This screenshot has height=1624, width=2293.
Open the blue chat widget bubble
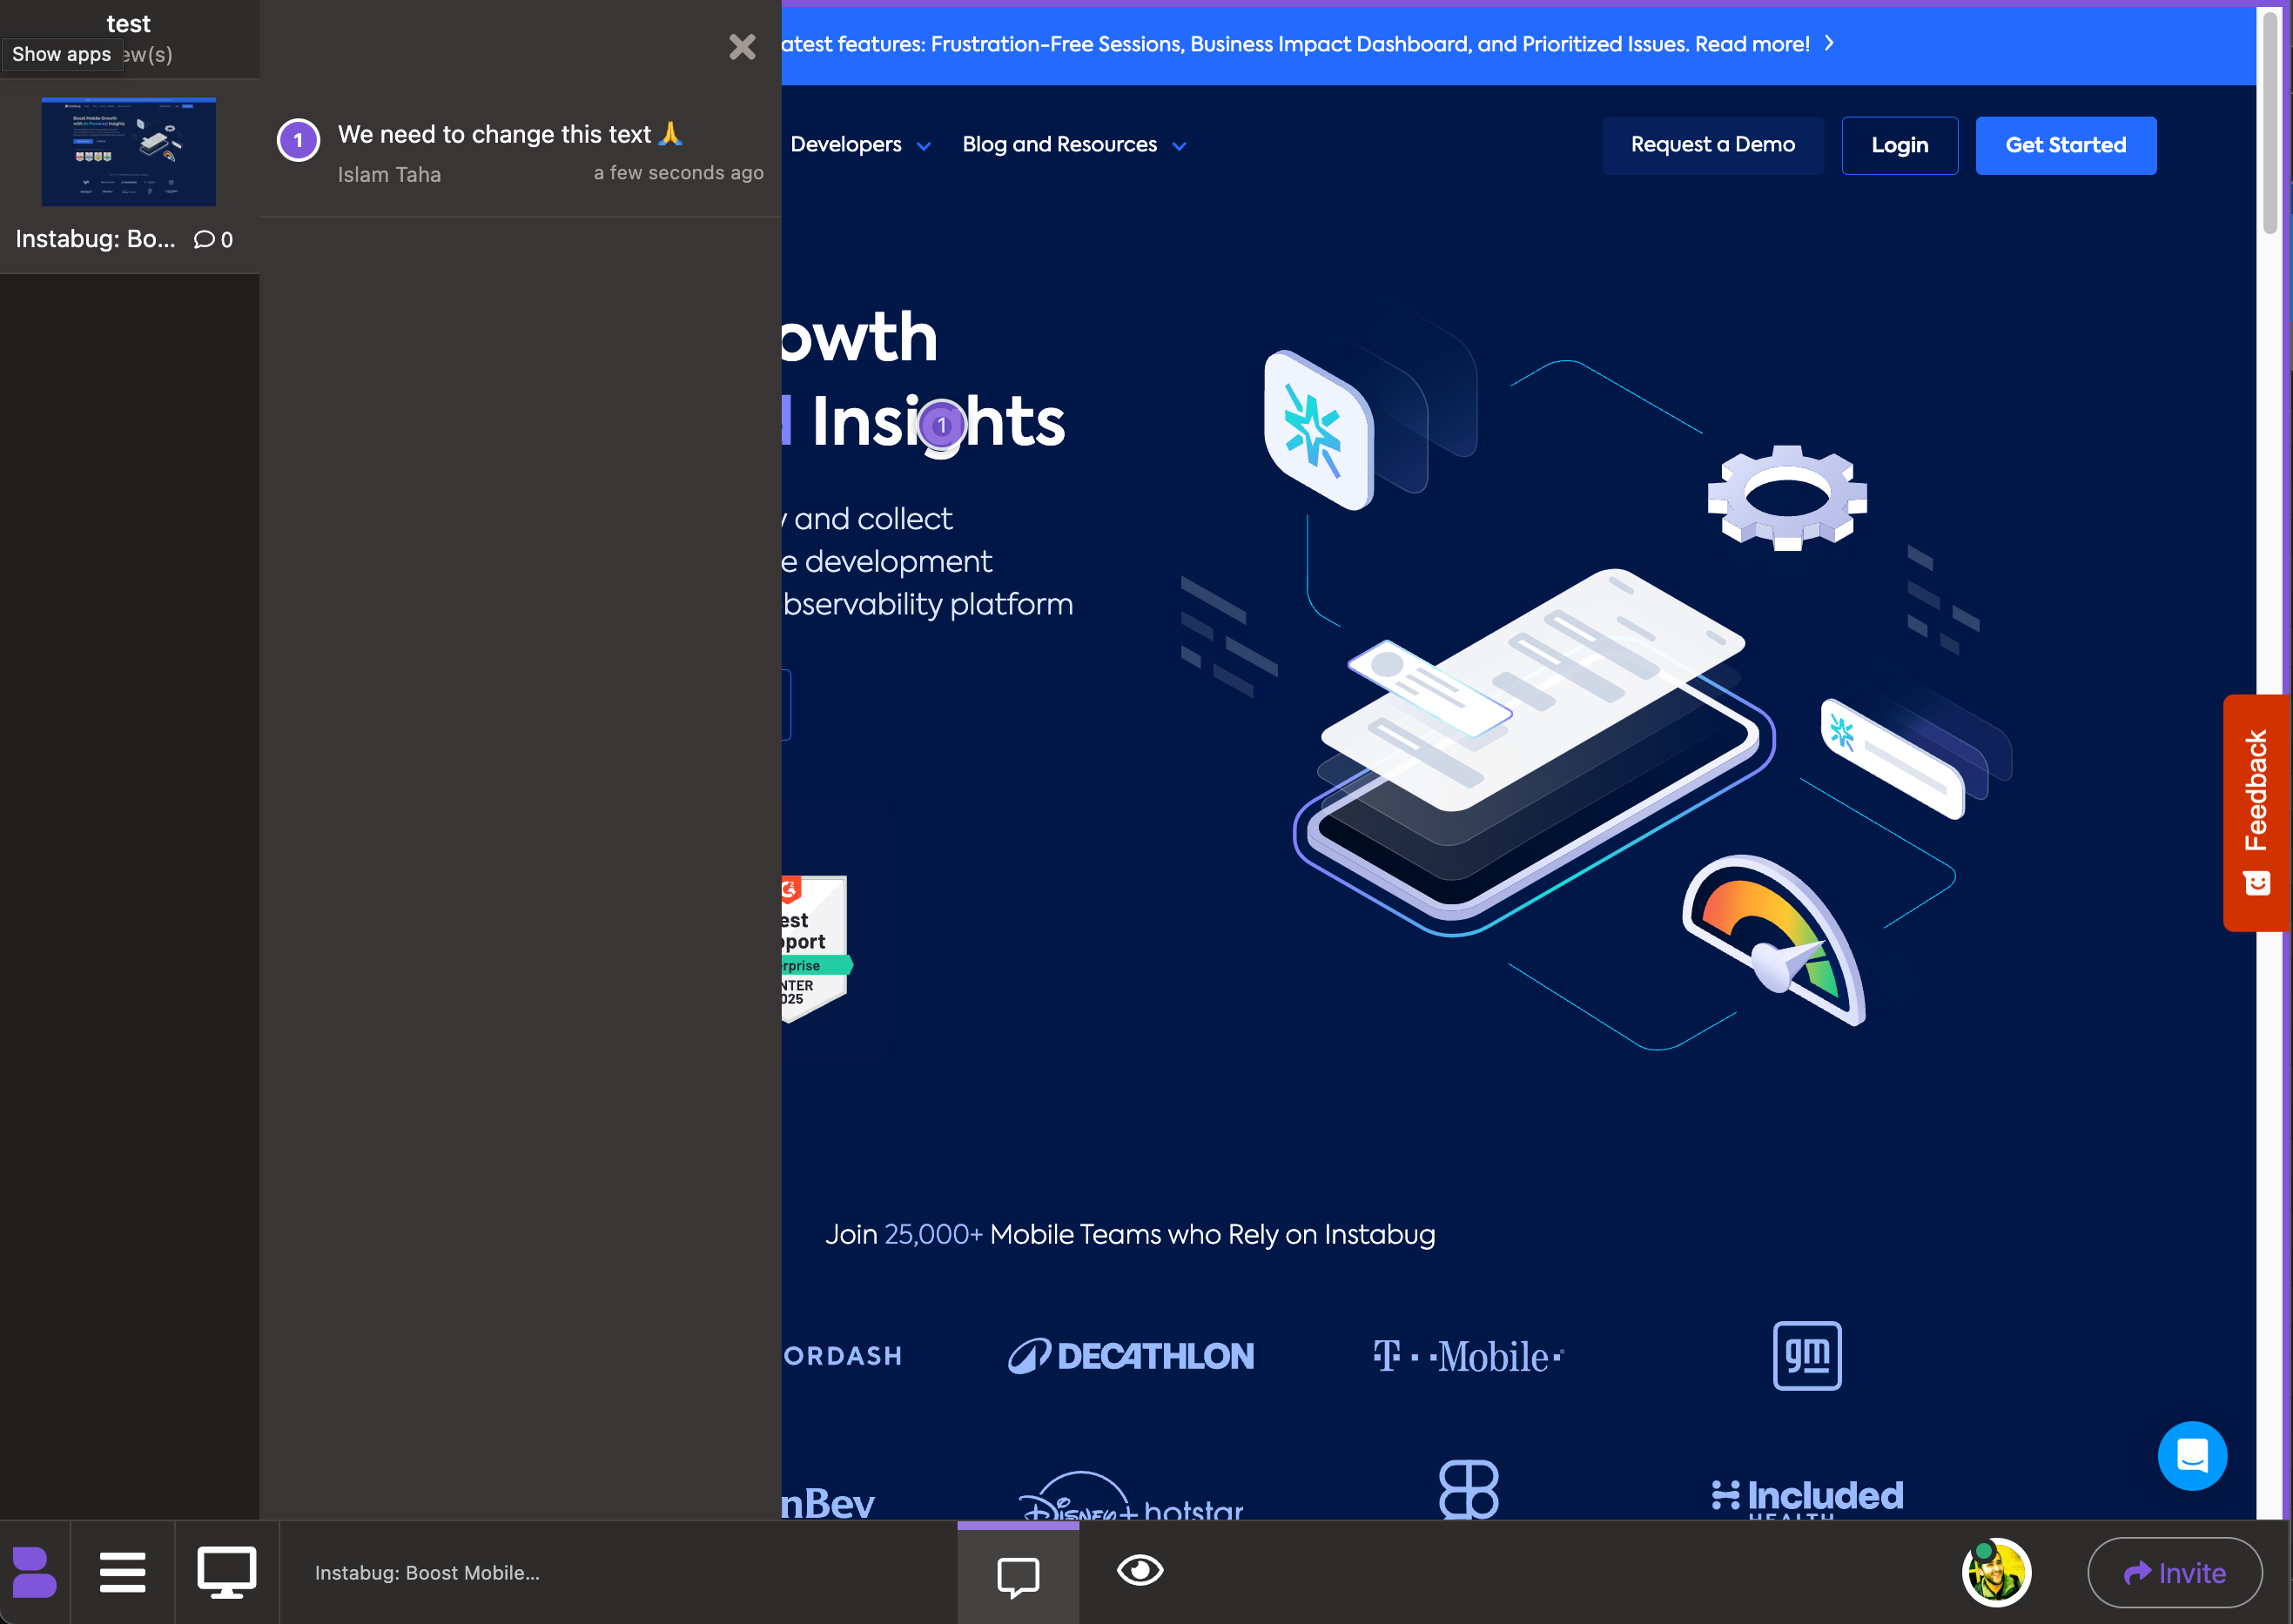coord(2191,1456)
